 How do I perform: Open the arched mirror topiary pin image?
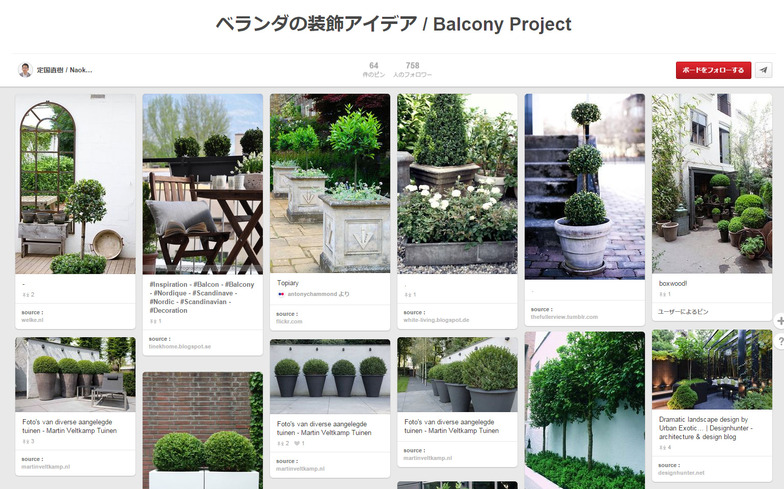pos(76,184)
